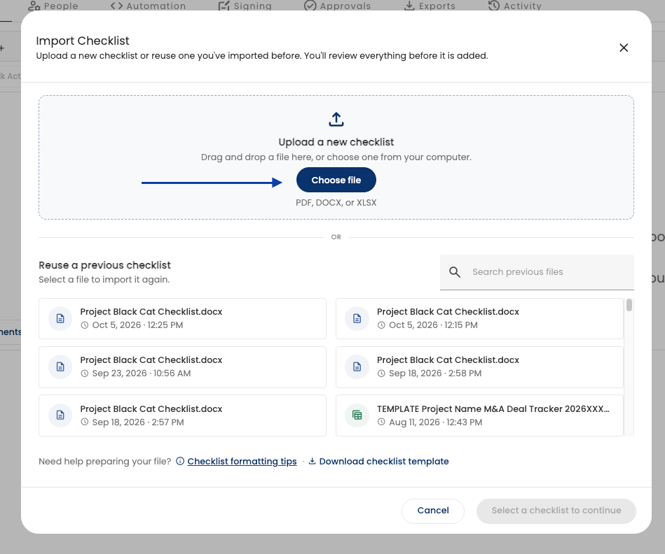Click Select a checklist to continue button
The image size is (665, 554).
coord(556,511)
